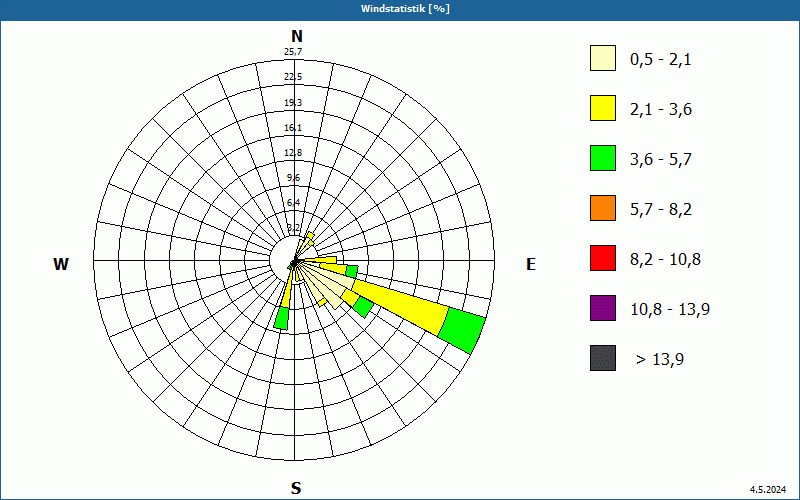Click the 12,8 radial axis value

coord(293,153)
